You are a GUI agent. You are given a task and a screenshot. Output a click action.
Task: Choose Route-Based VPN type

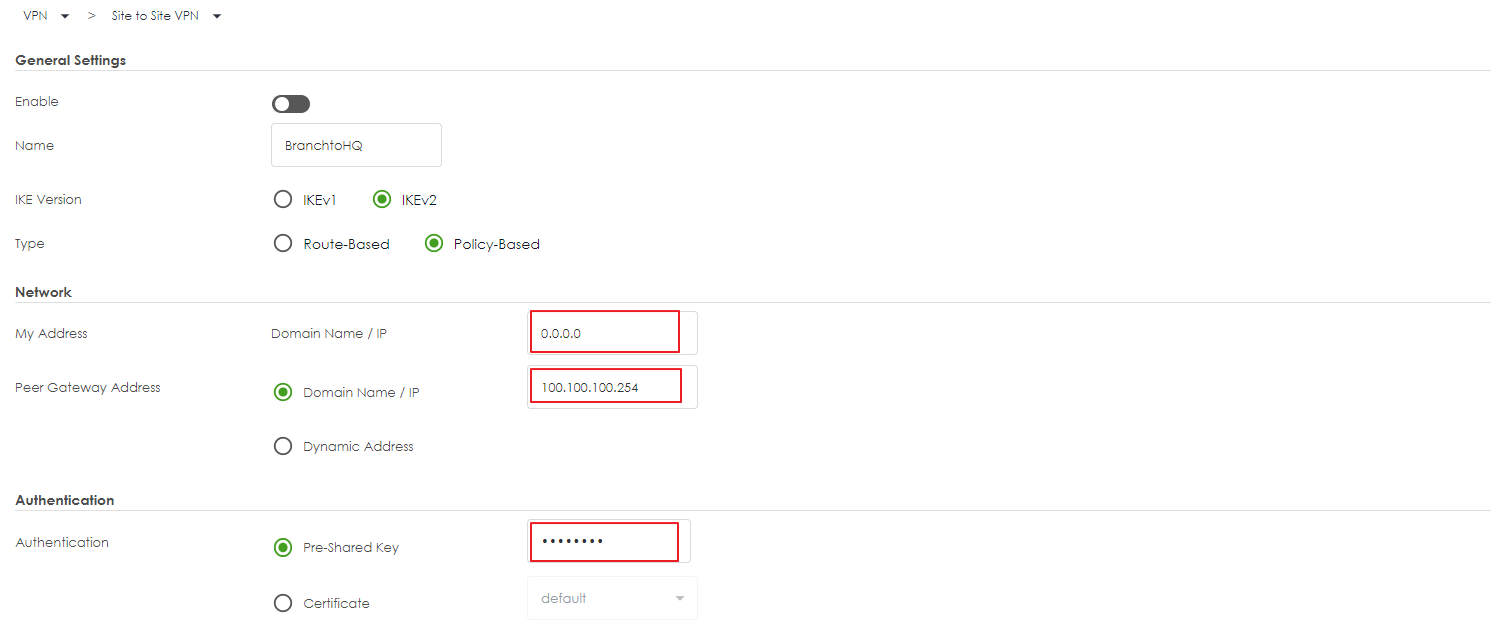(x=282, y=243)
